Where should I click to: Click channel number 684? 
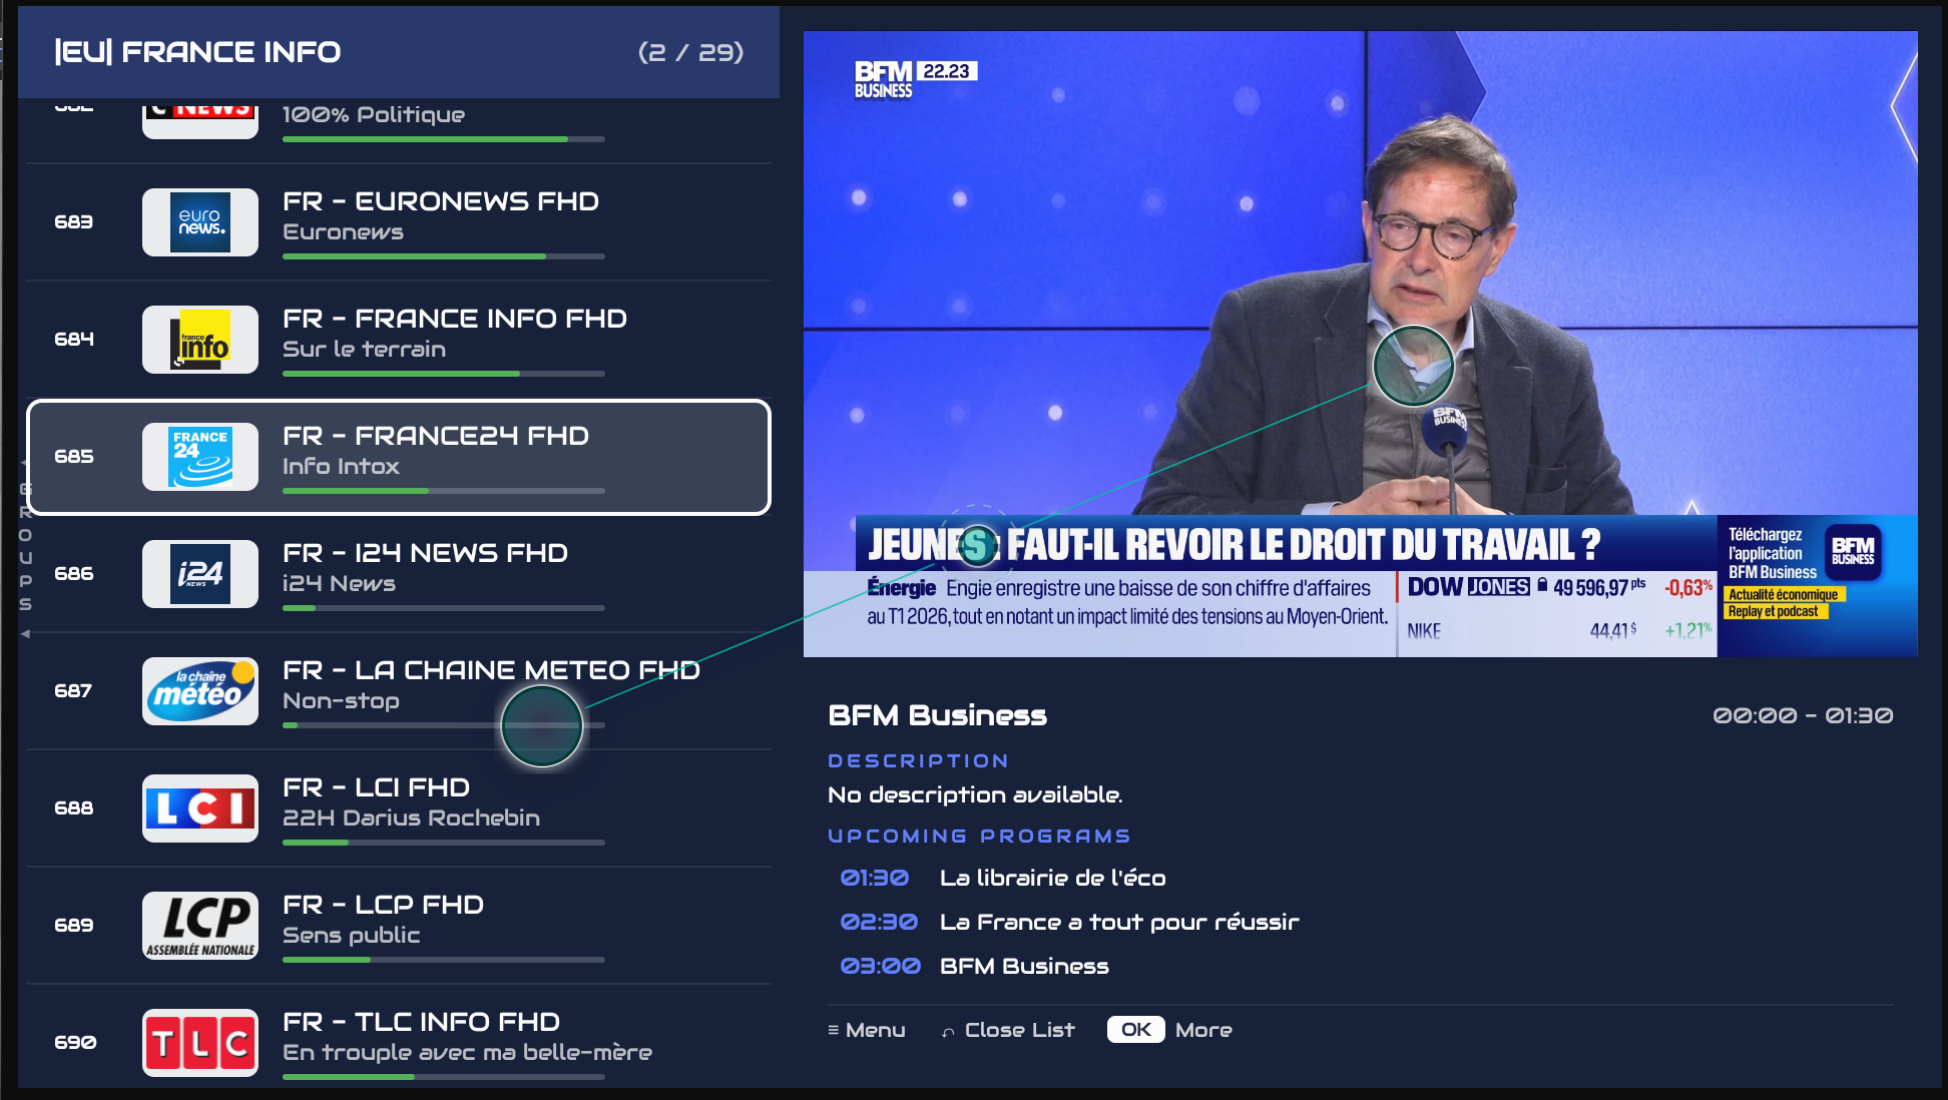click(x=74, y=339)
